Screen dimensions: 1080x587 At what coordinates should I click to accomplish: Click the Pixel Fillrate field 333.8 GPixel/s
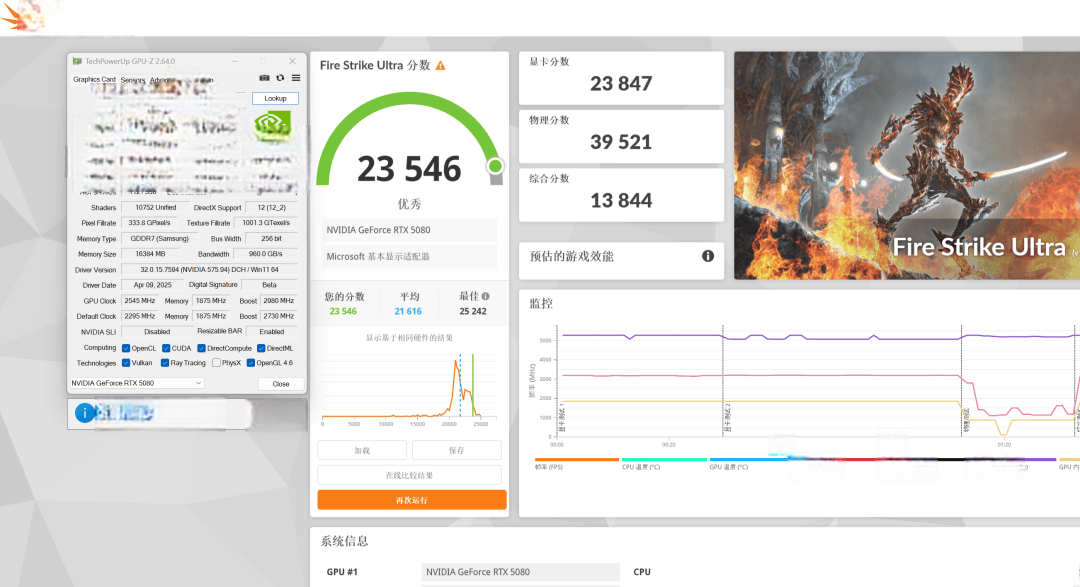pyautogui.click(x=149, y=223)
